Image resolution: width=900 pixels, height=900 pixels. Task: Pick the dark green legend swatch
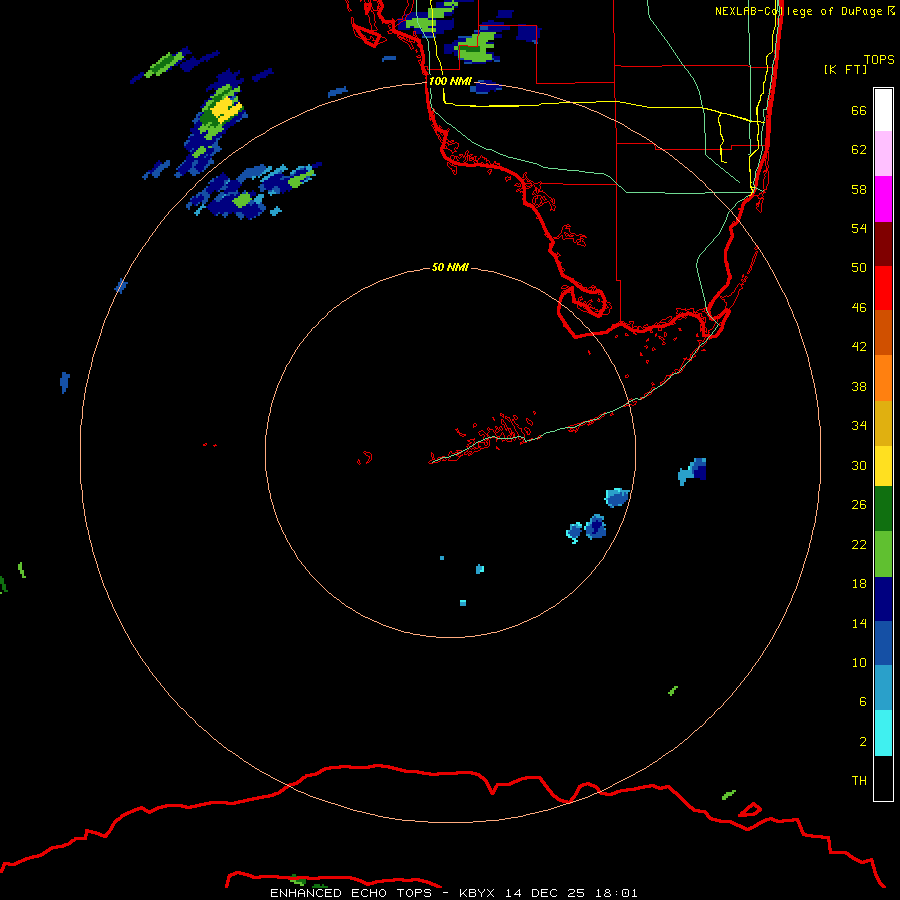pos(883,509)
